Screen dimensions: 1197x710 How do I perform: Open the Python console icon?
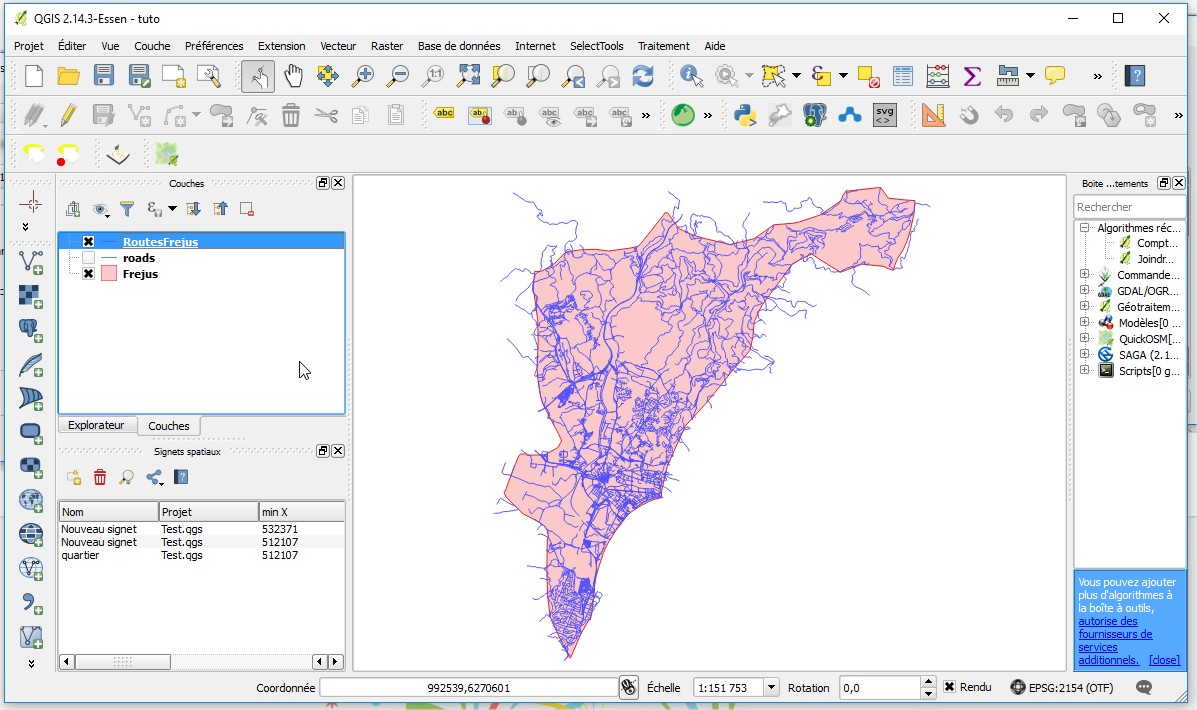(x=744, y=115)
